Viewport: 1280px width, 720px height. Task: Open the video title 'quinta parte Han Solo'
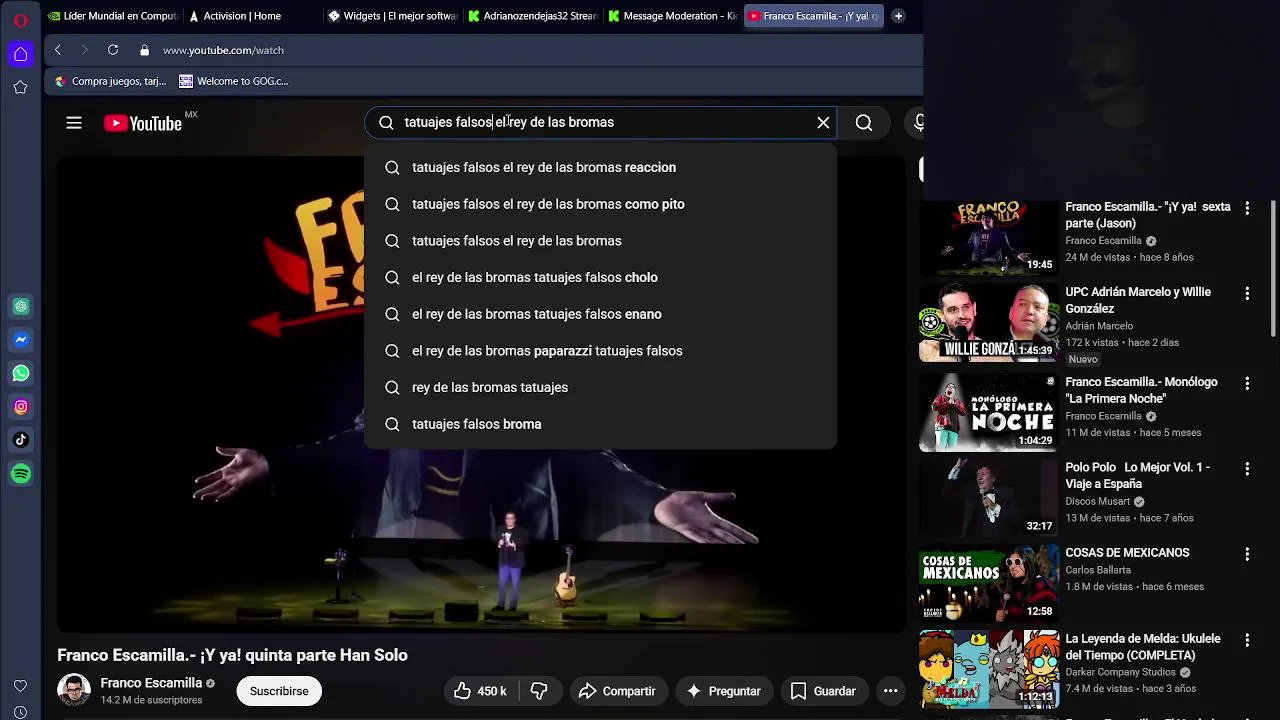pos(232,655)
